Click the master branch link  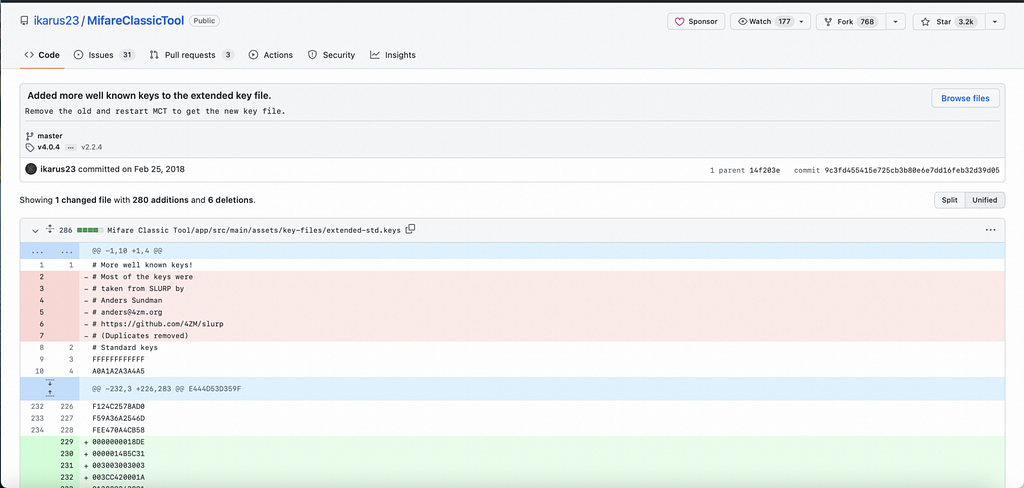(50, 136)
